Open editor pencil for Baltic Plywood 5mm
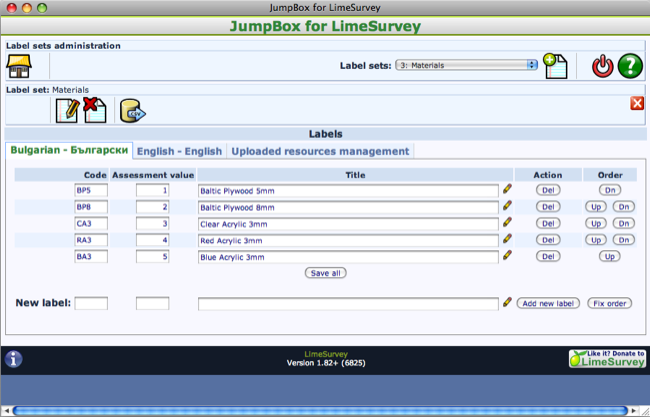Image resolution: width=650 pixels, height=417 pixels. click(507, 189)
